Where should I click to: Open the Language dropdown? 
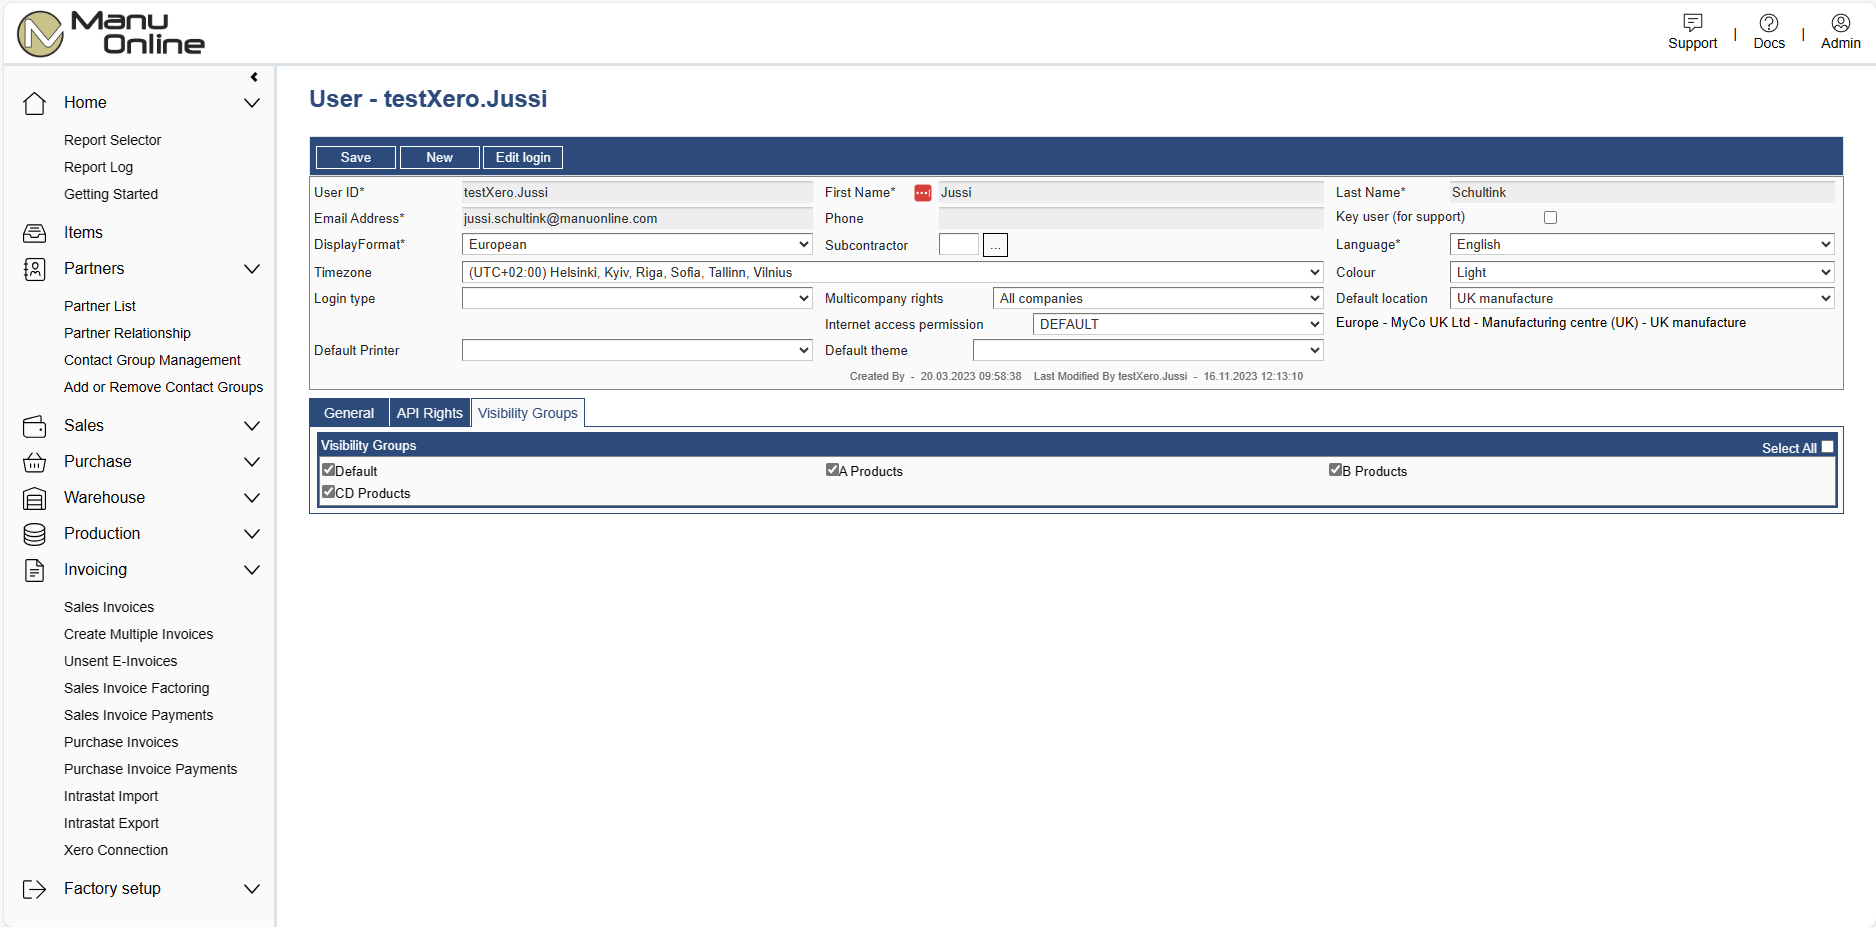pyautogui.click(x=1641, y=245)
